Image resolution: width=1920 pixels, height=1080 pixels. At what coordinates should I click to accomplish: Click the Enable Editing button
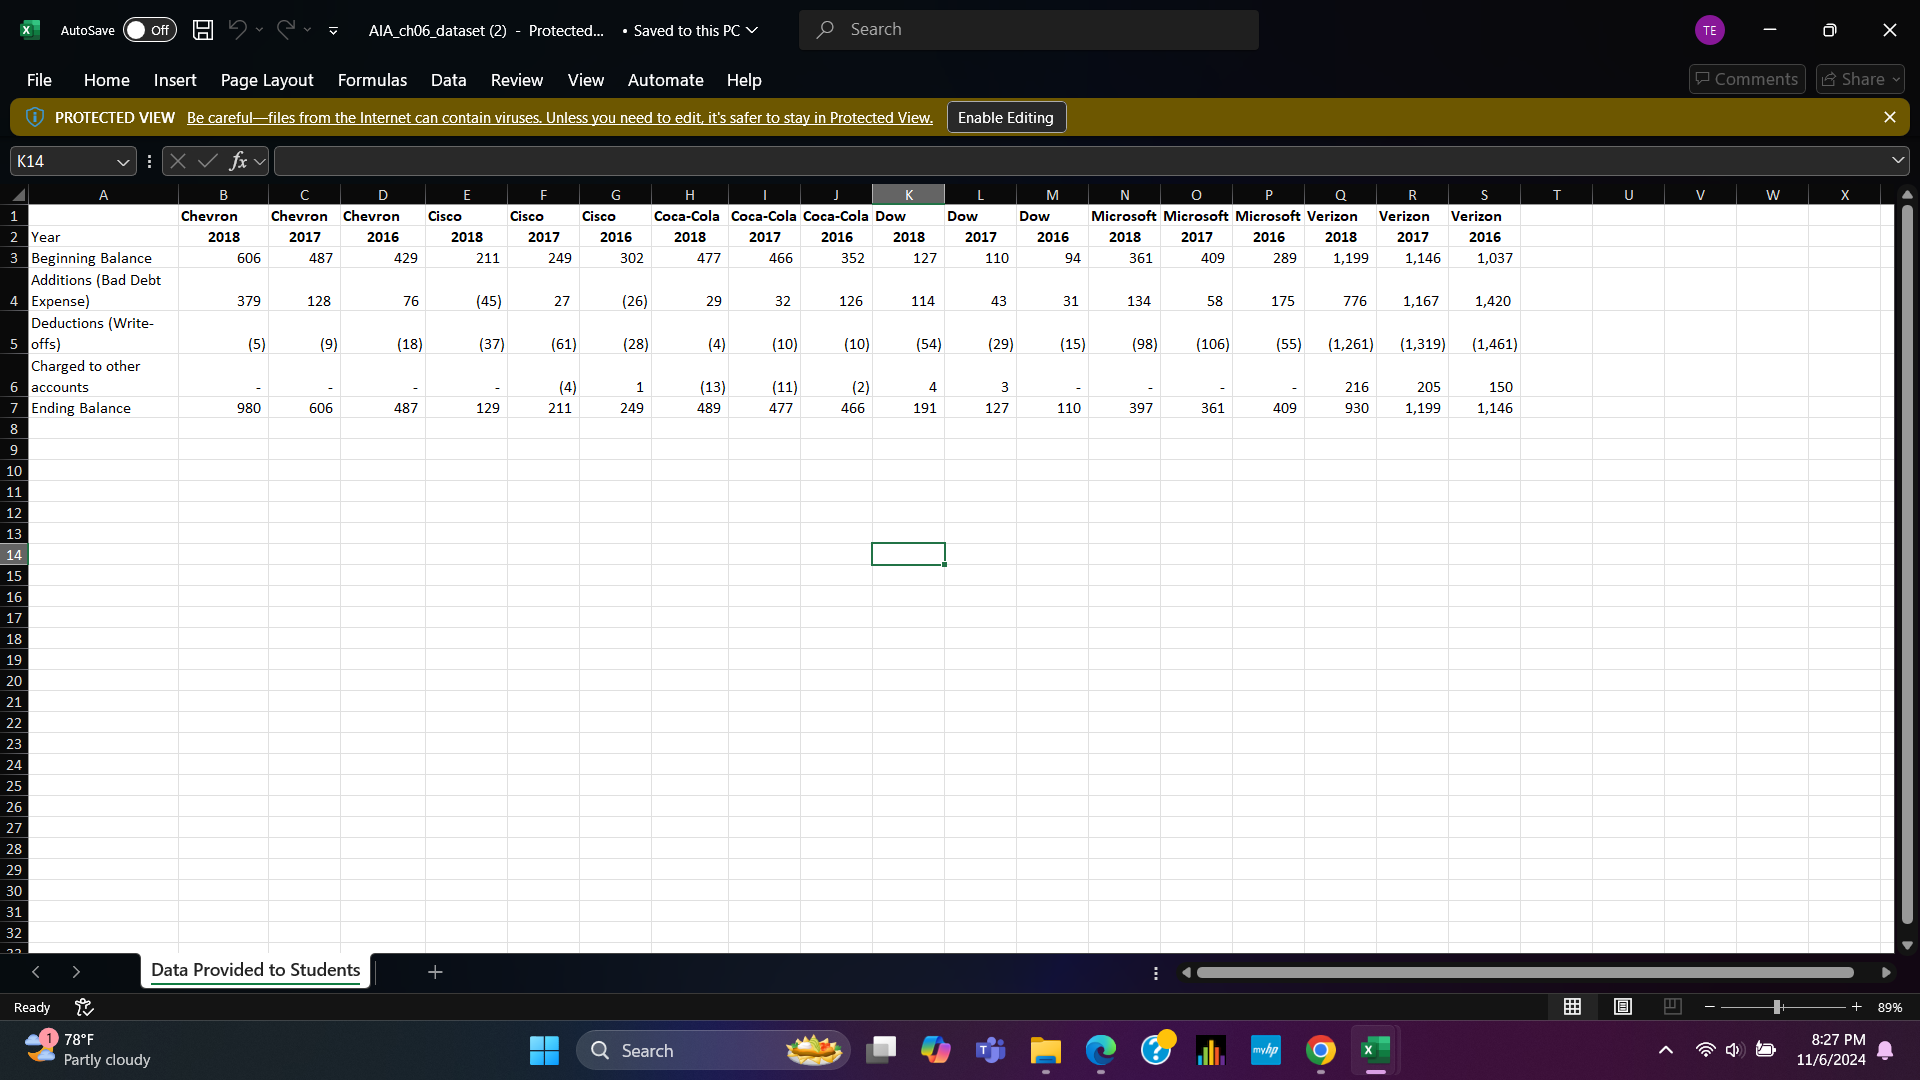pyautogui.click(x=1005, y=117)
